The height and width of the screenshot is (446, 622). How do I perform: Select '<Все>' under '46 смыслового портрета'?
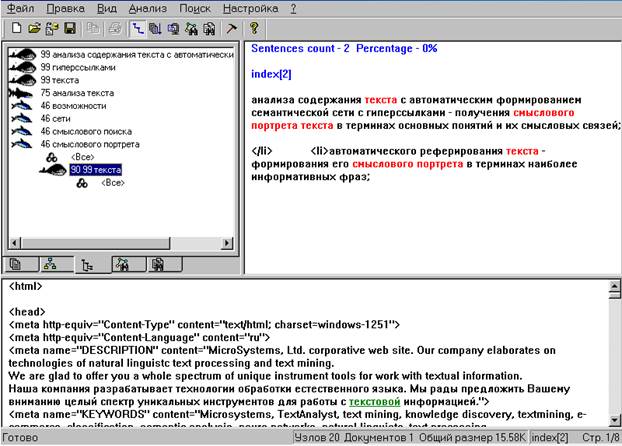[x=82, y=157]
